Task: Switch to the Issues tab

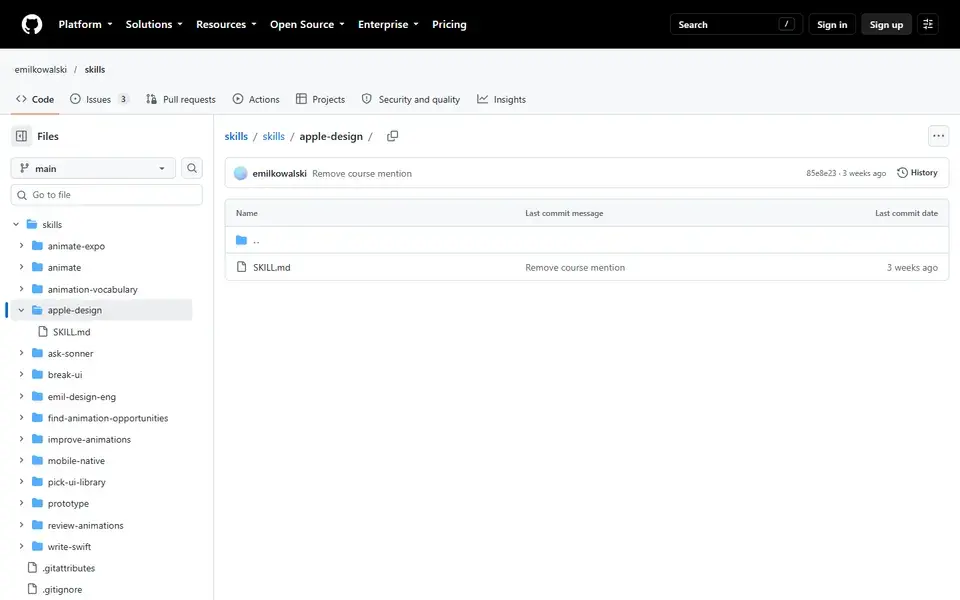Action: (99, 99)
